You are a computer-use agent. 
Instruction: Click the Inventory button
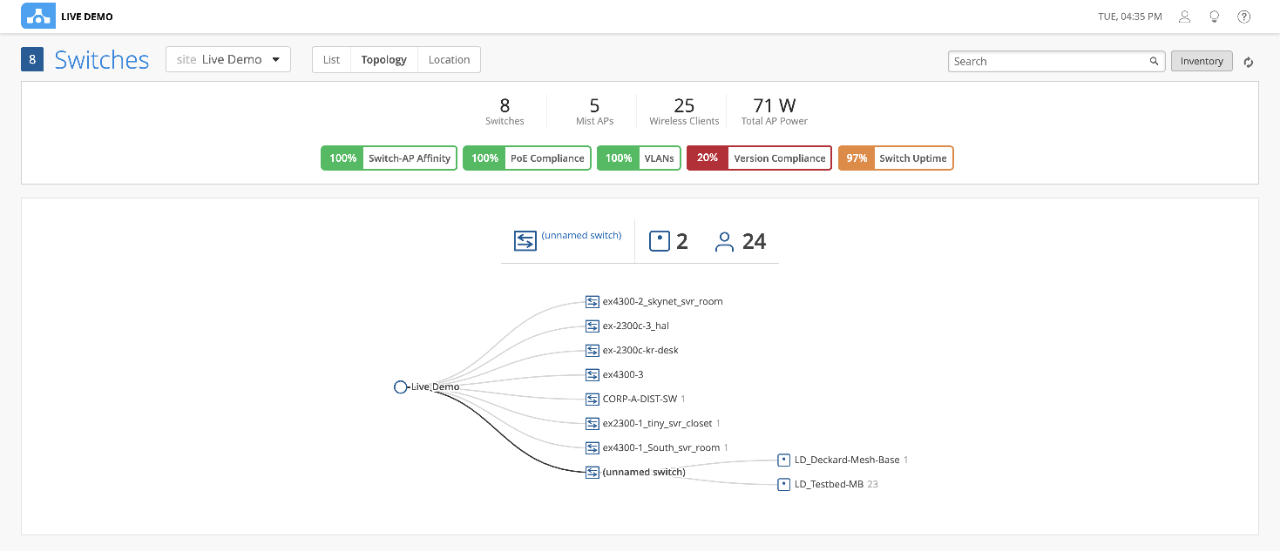tap(1202, 61)
